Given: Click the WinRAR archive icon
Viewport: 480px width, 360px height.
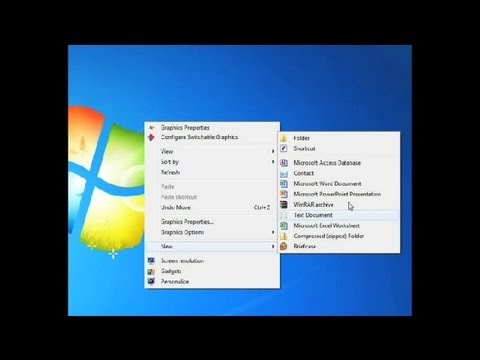Looking at the screenshot, I should pyautogui.click(x=284, y=205).
